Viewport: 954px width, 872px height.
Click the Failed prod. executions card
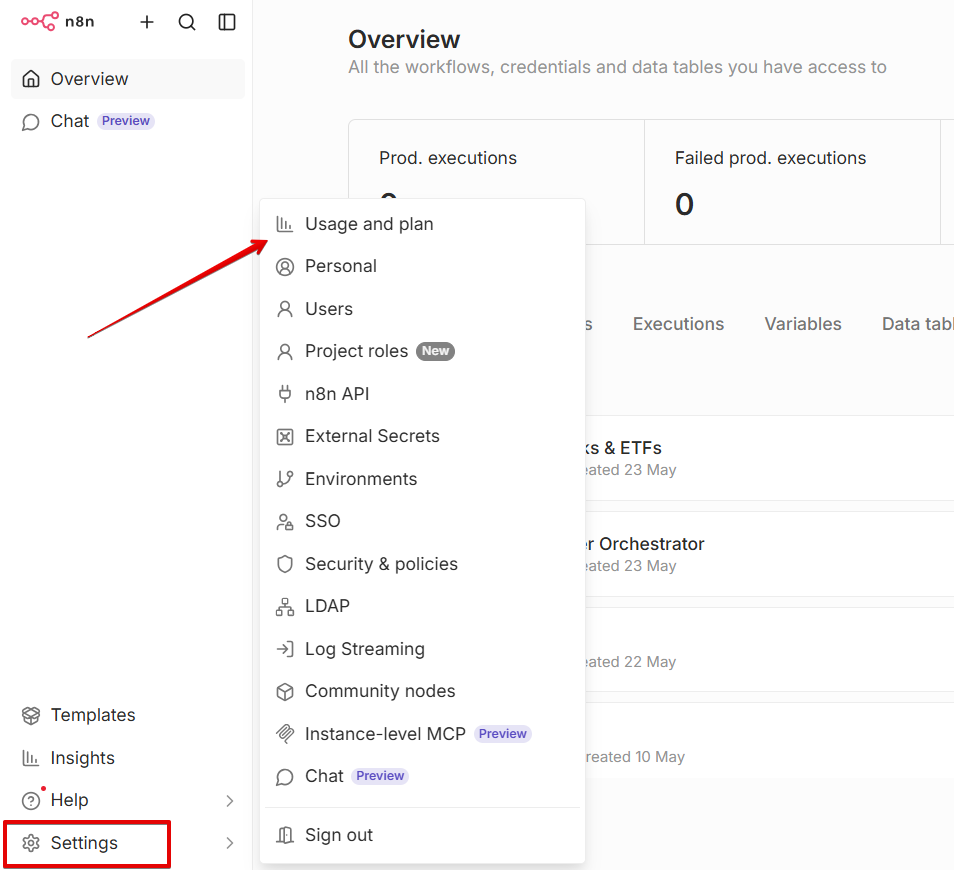(792, 183)
